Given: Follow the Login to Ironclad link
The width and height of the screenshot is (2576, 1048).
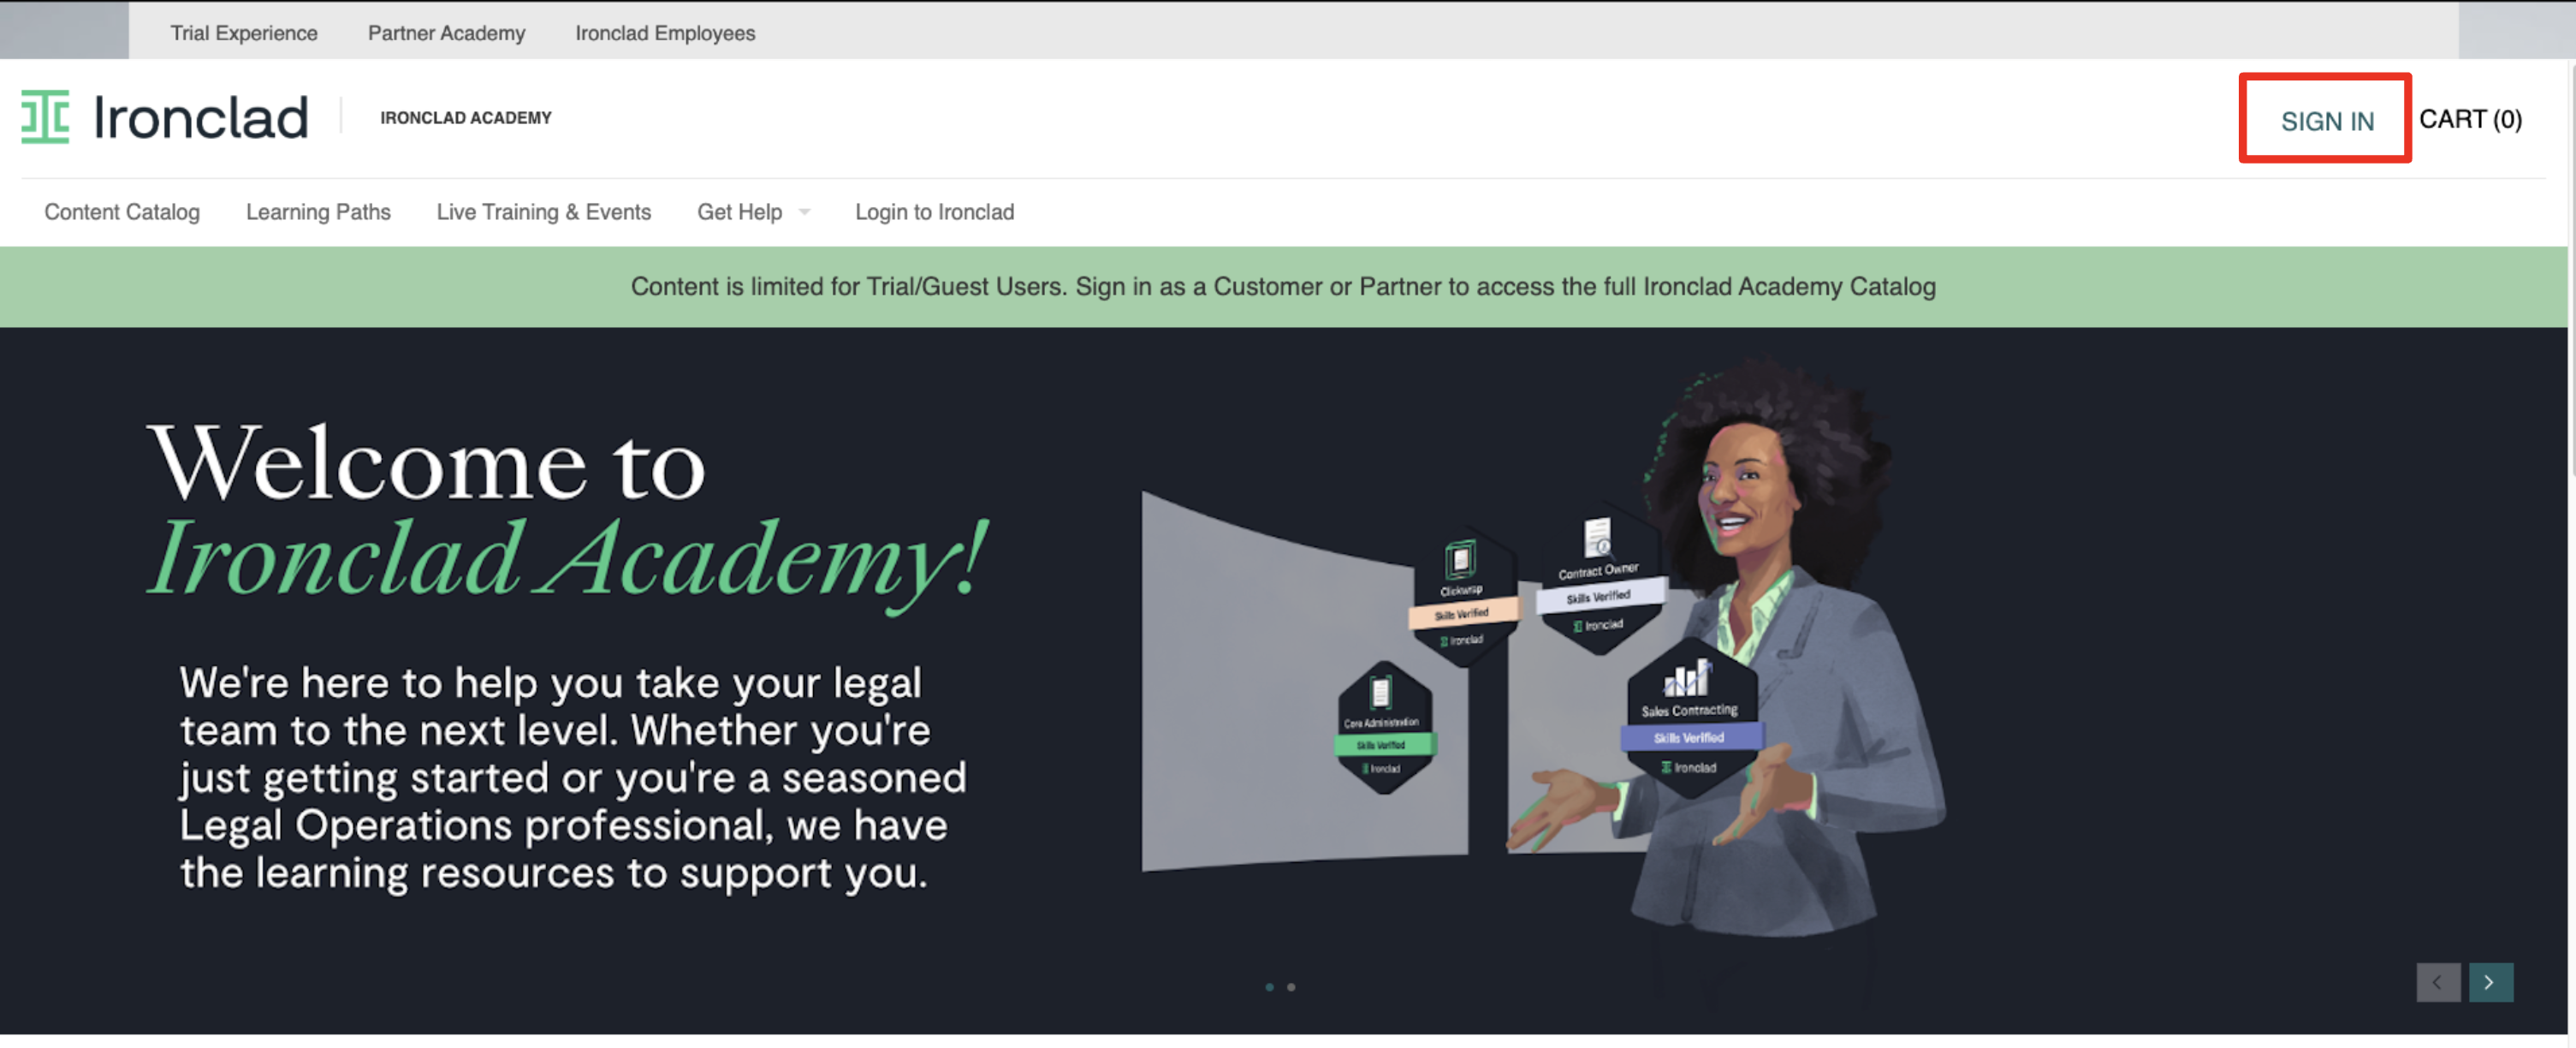Looking at the screenshot, I should (934, 212).
